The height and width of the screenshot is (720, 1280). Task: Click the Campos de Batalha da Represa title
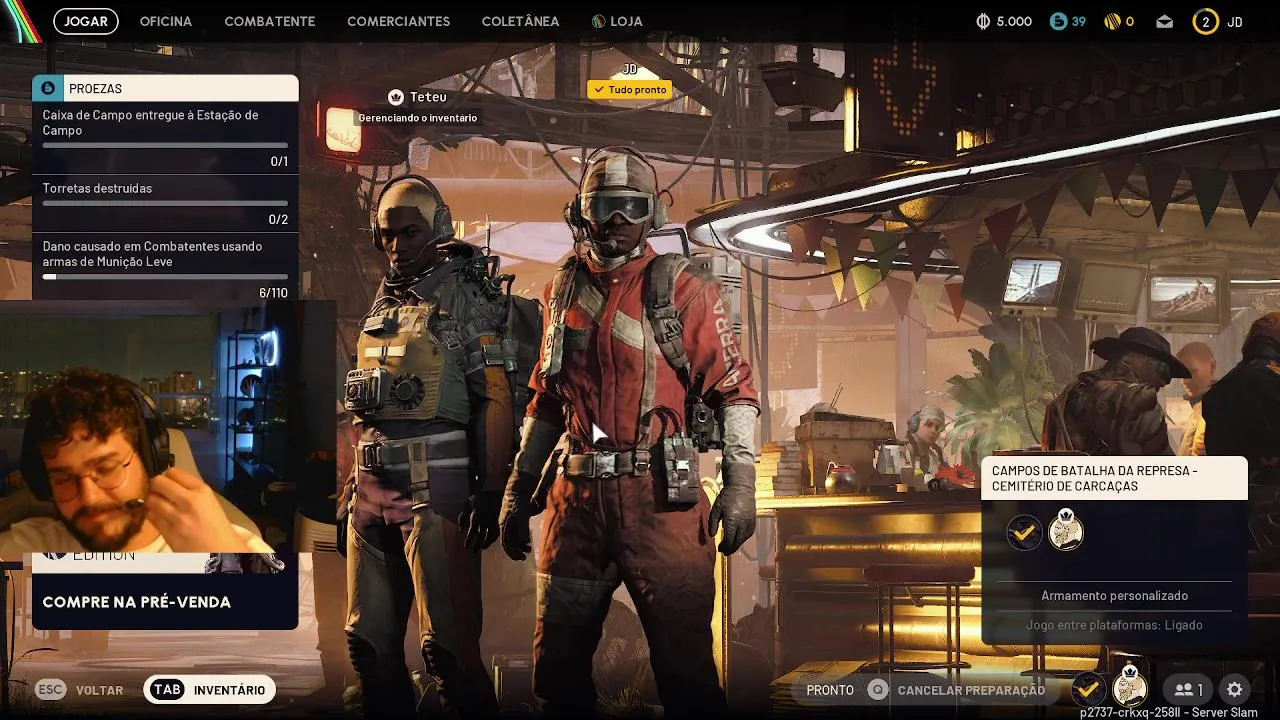[x=1095, y=478]
